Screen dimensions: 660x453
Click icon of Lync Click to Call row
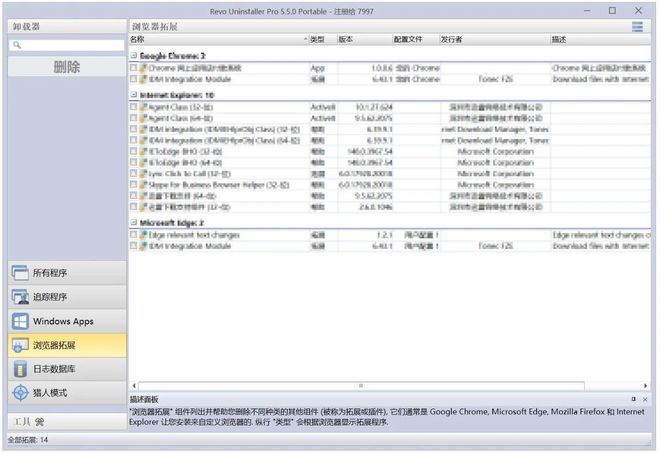click(x=143, y=174)
